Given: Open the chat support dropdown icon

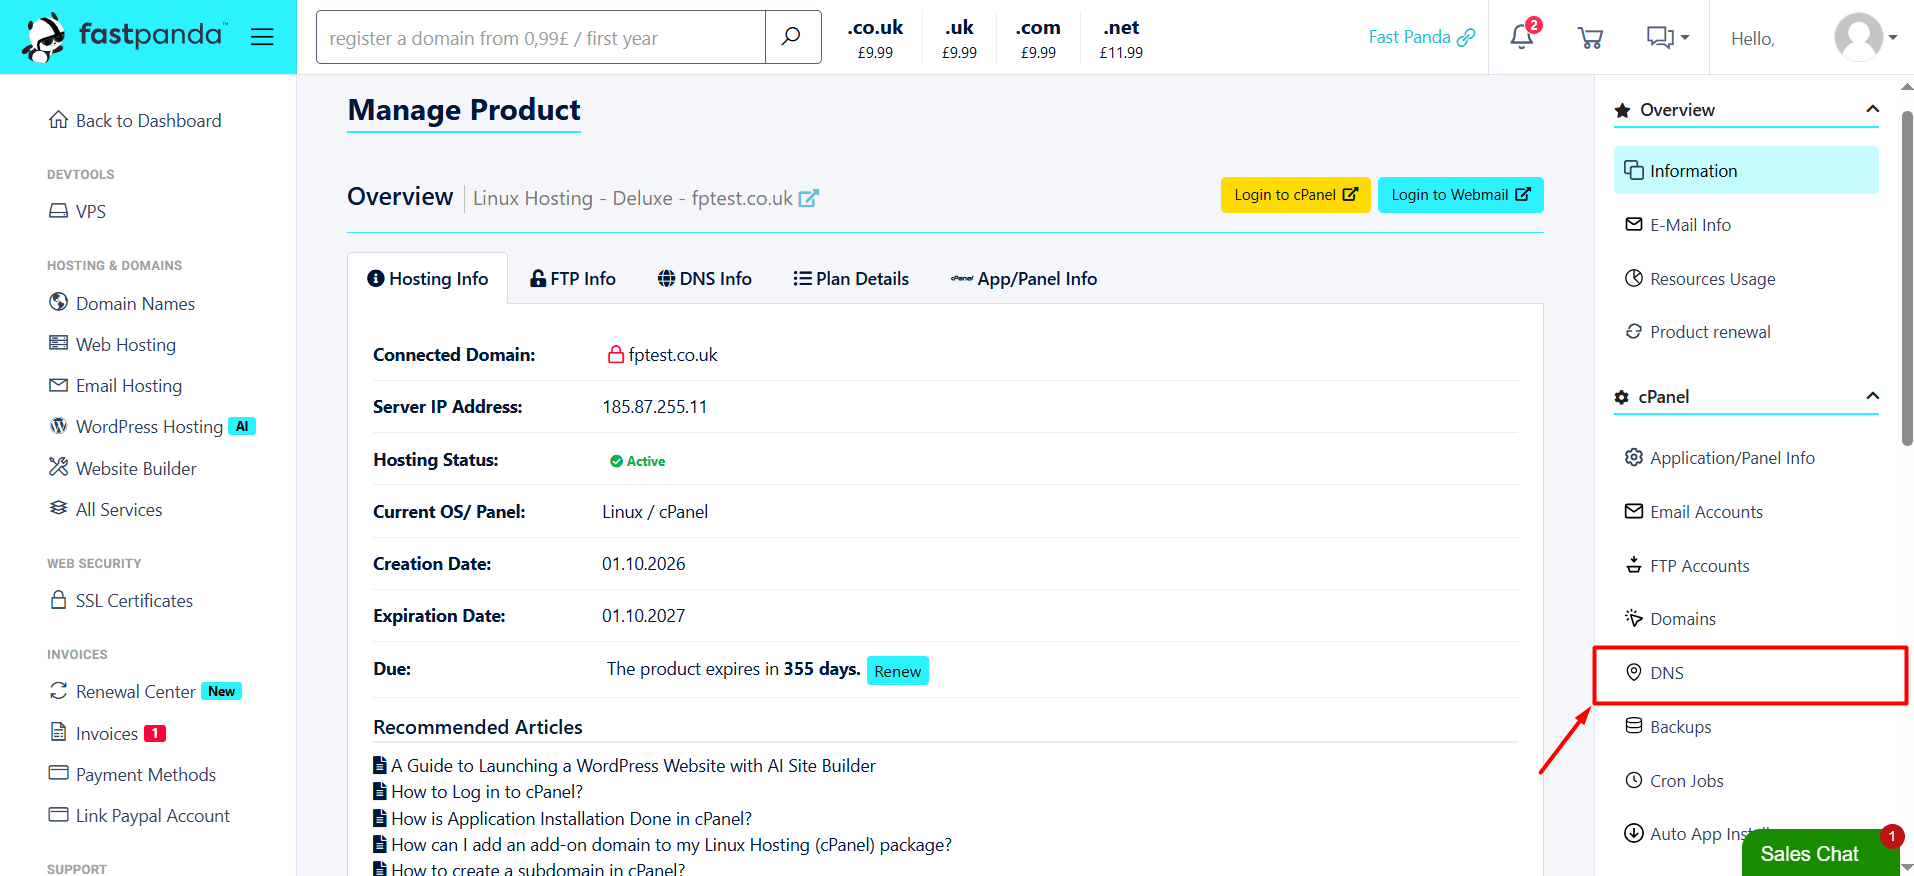Looking at the screenshot, I should [1667, 37].
